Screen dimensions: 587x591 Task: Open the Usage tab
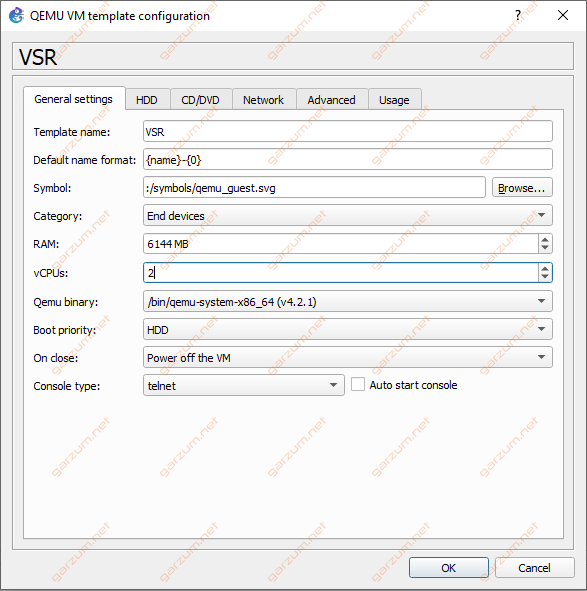tap(394, 100)
